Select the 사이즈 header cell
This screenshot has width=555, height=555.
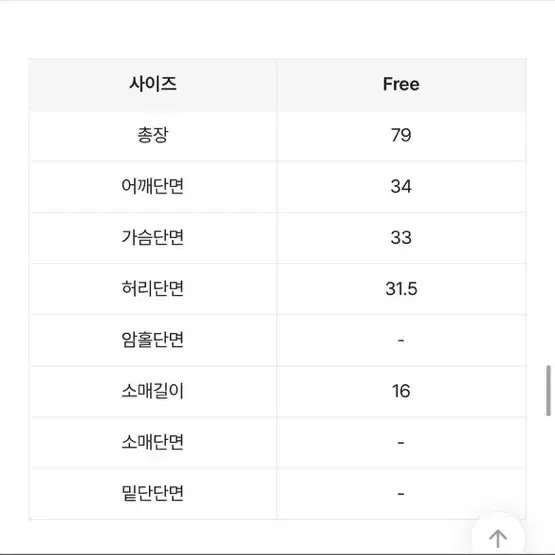[153, 85]
